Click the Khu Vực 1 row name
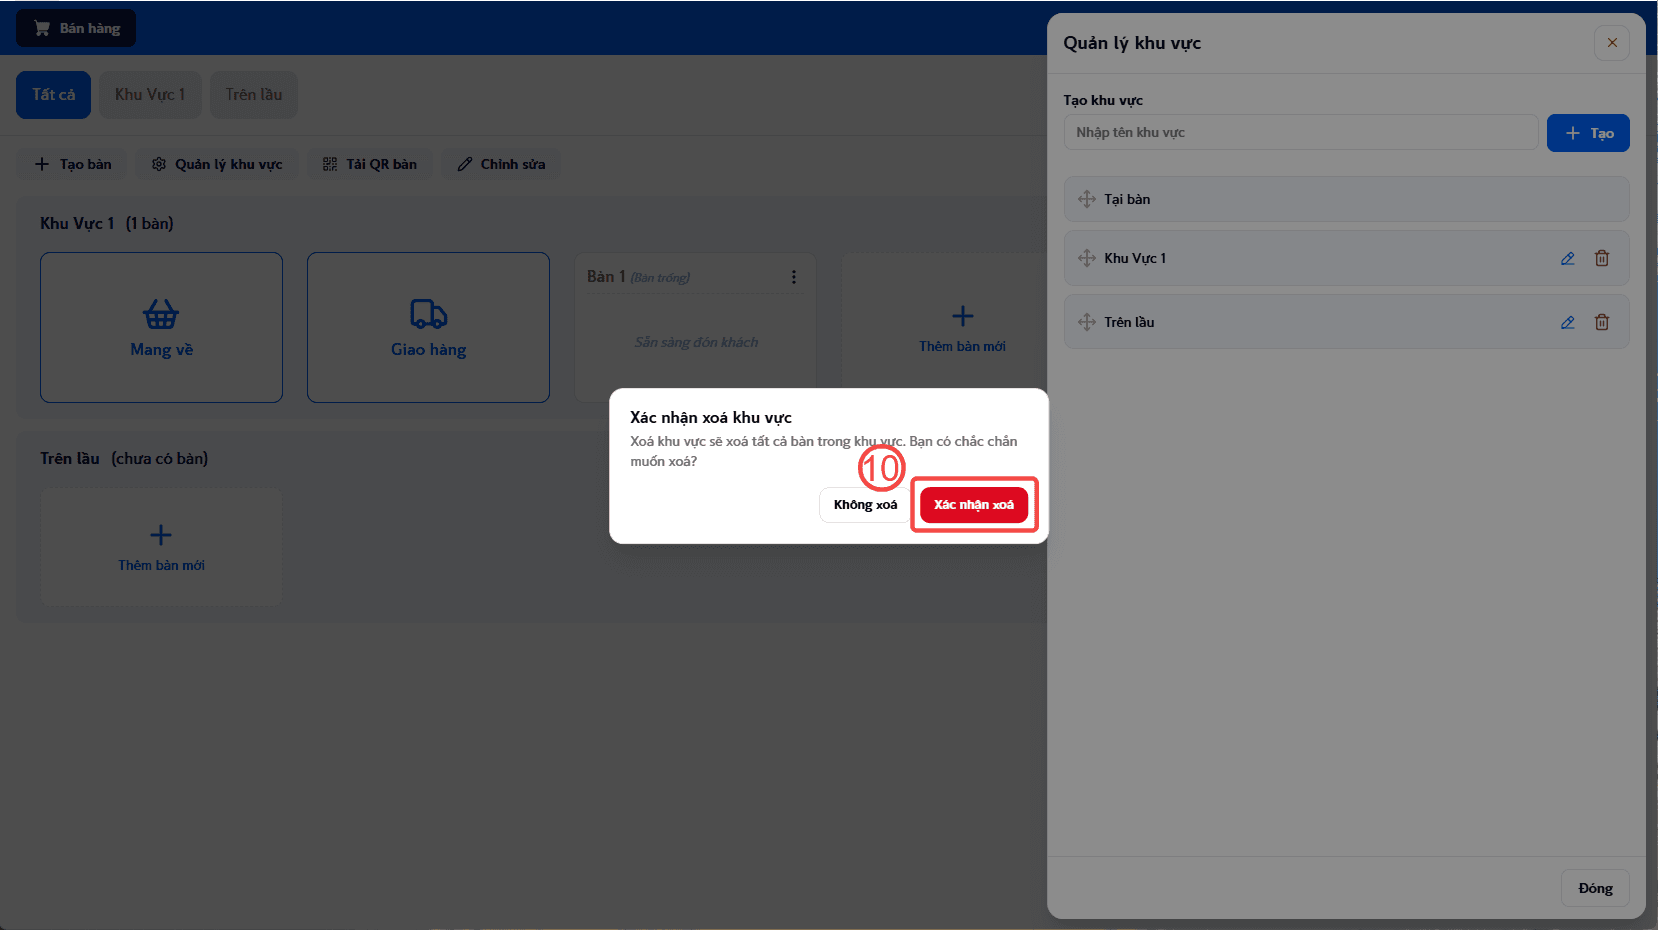Screen dimensions: 1658x930 [x=1135, y=258]
